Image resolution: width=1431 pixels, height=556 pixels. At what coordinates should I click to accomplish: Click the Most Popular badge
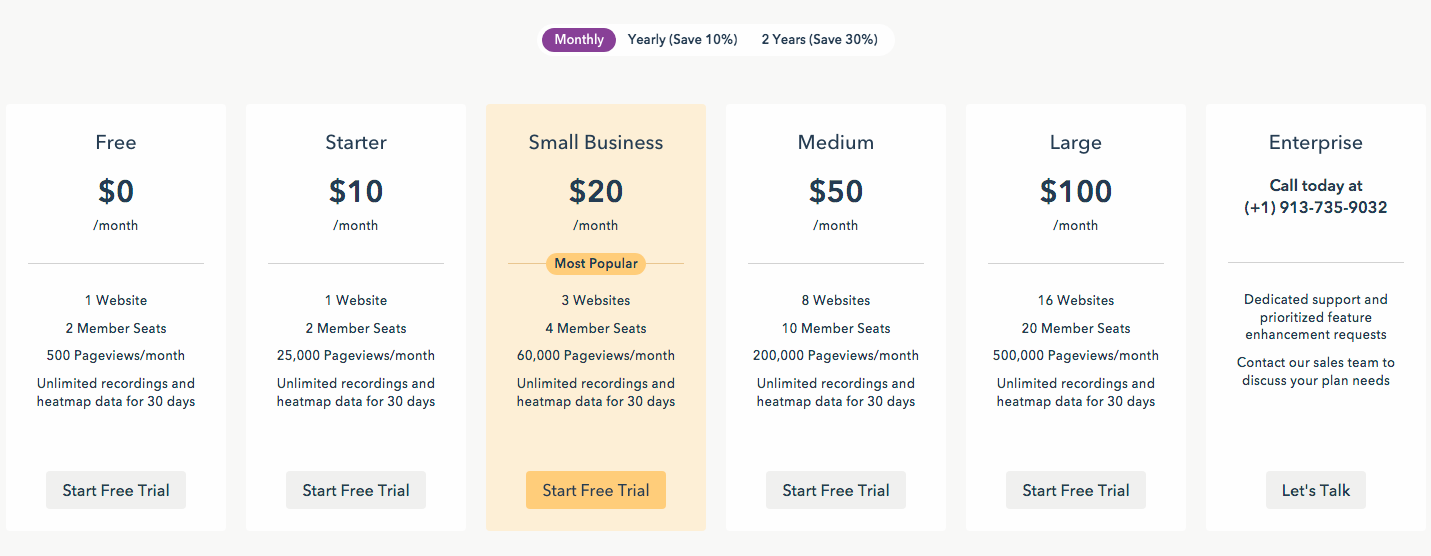(x=596, y=264)
